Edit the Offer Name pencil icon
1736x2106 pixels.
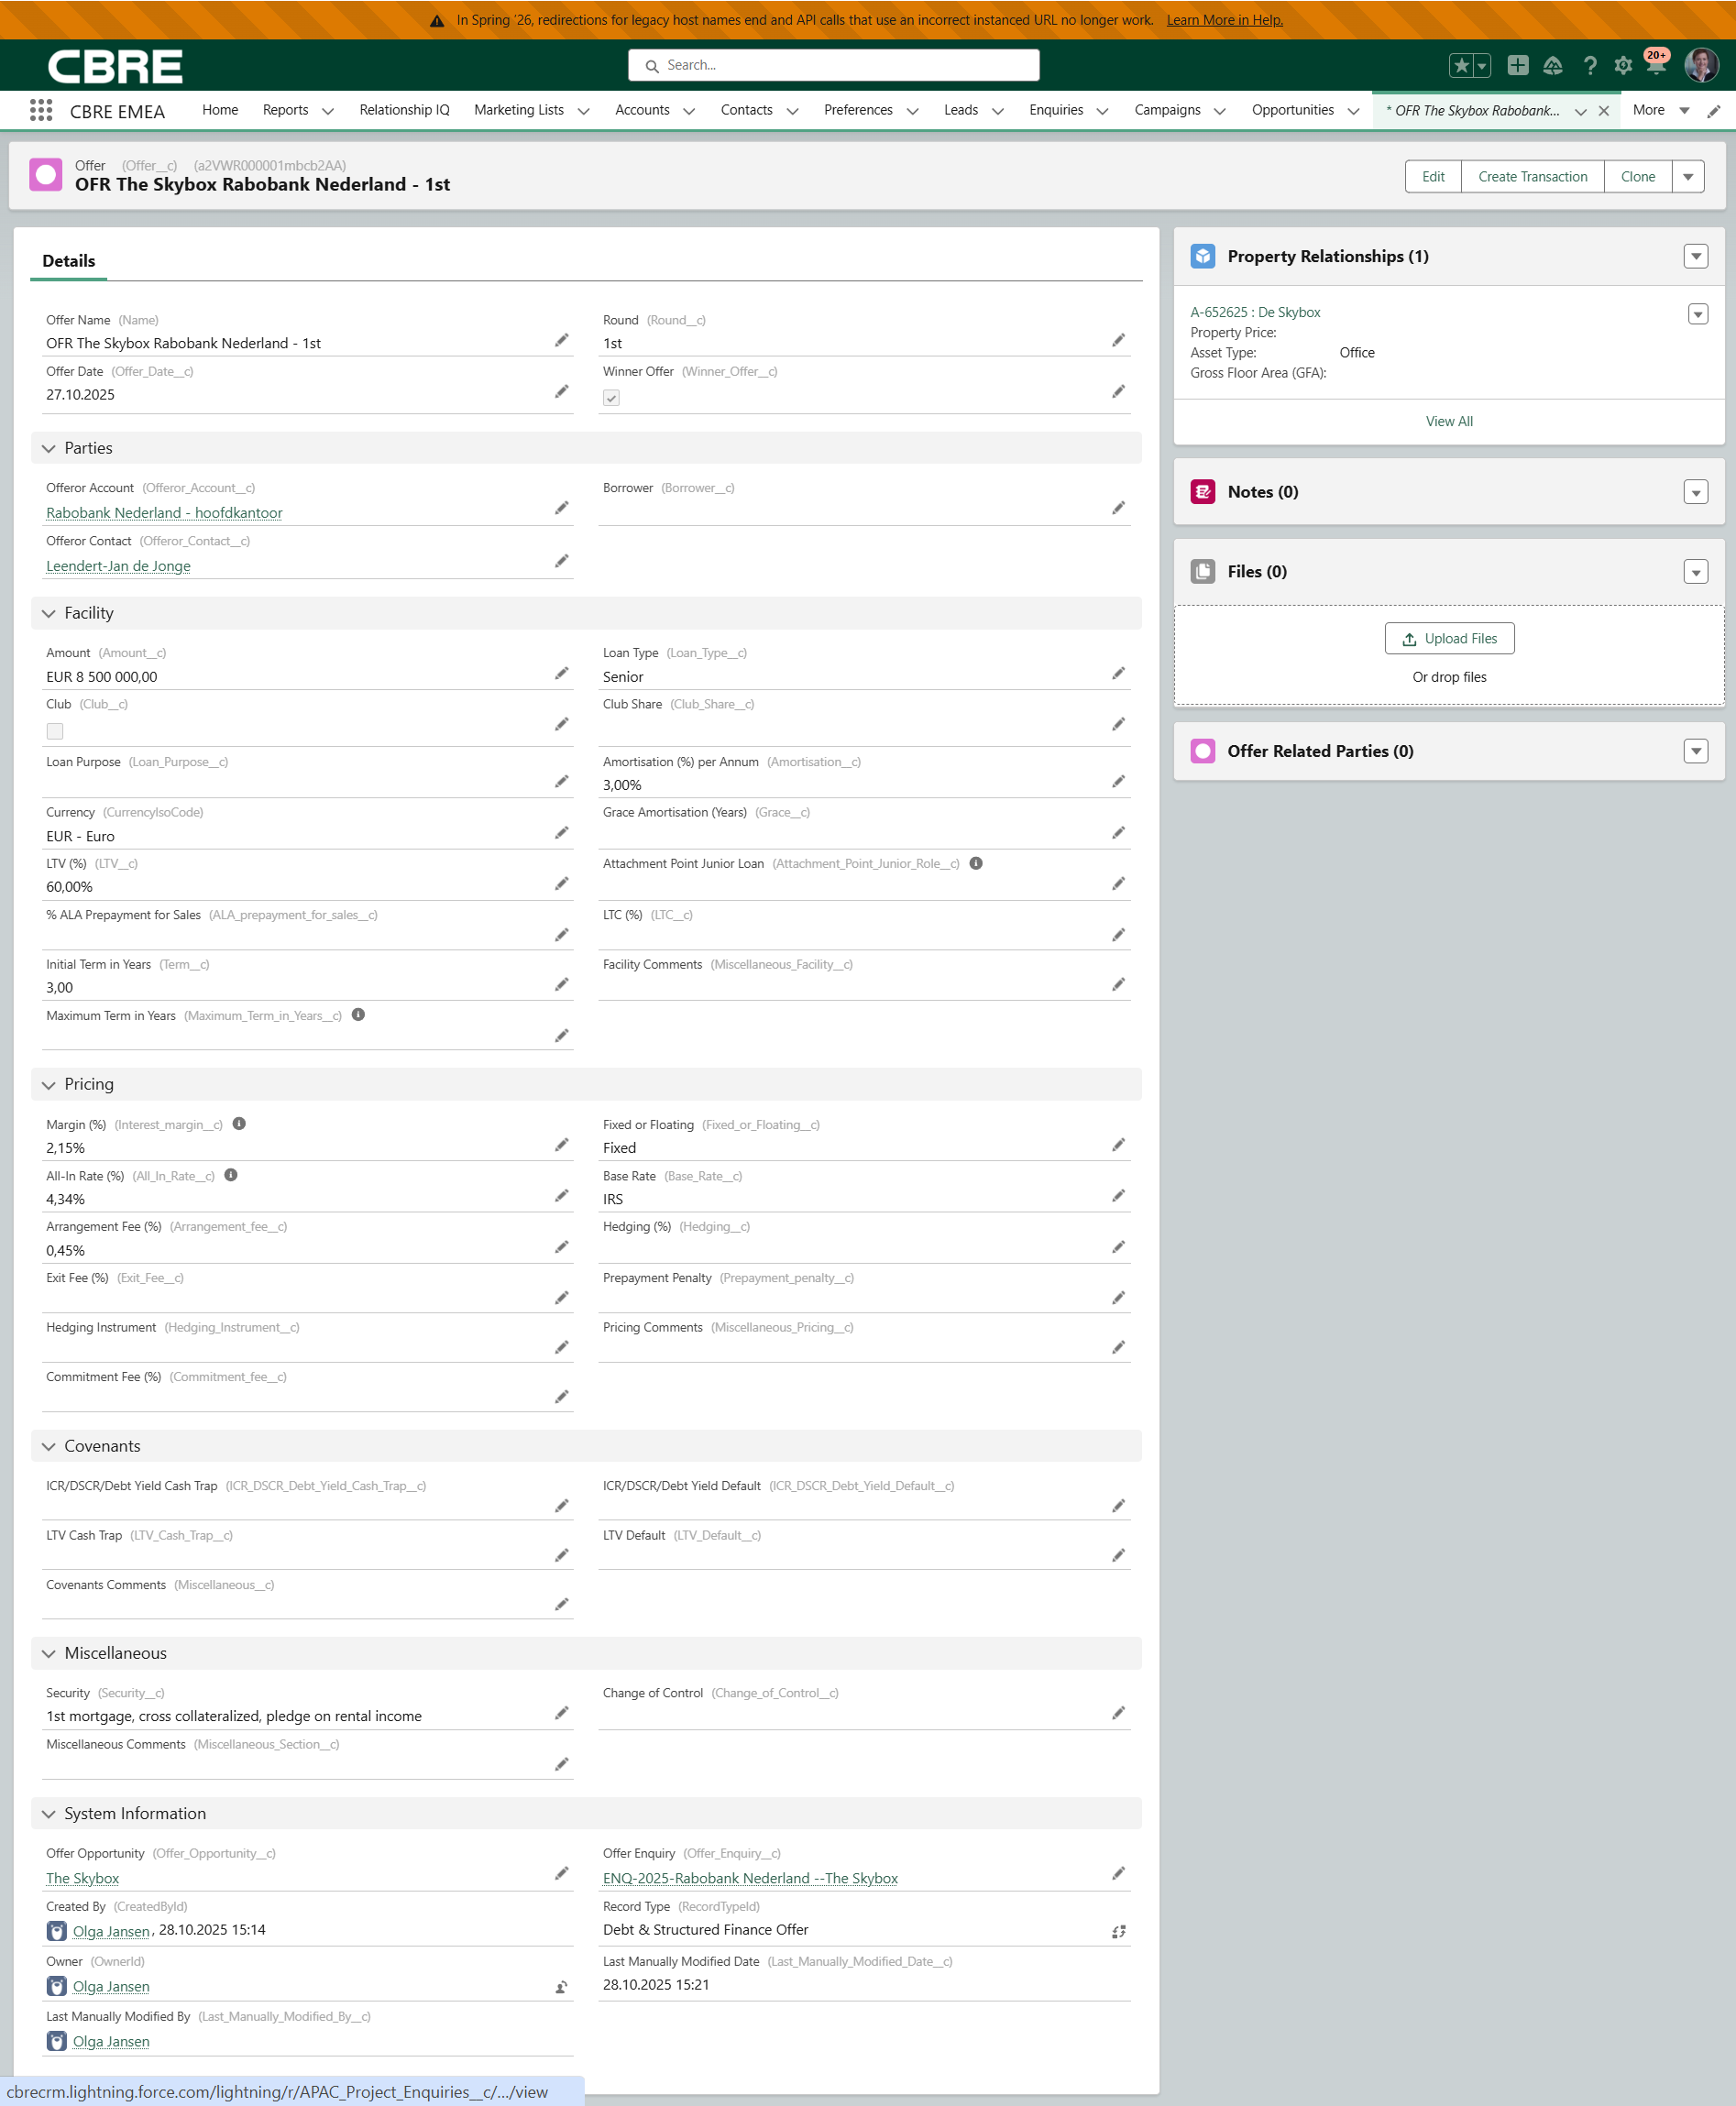click(x=561, y=341)
